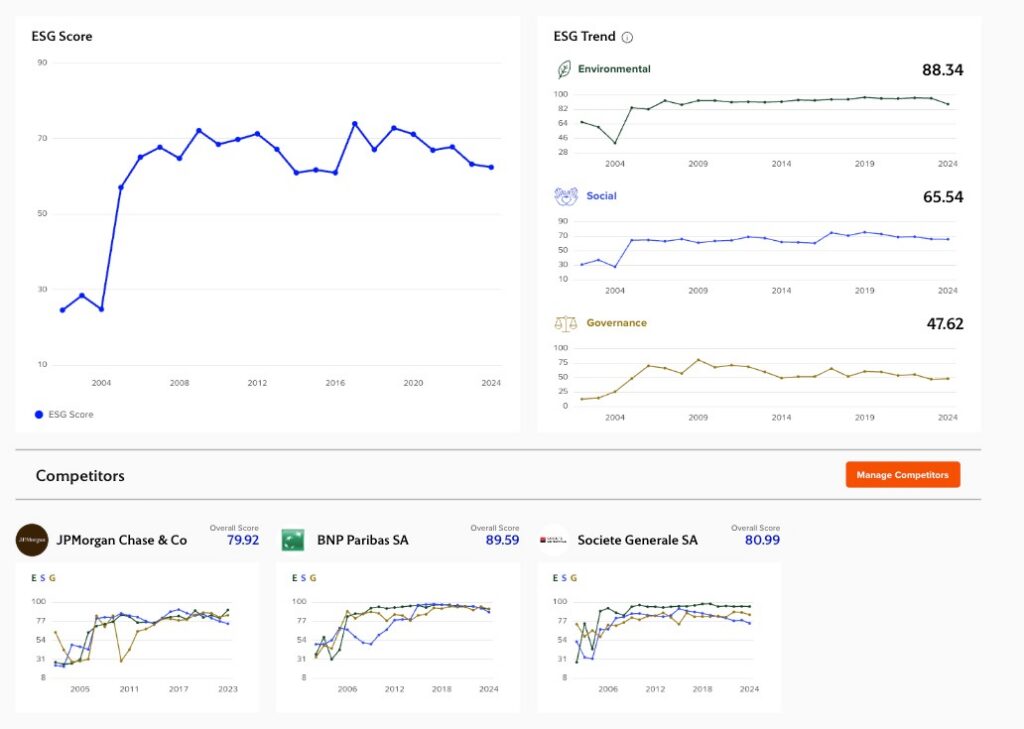The height and width of the screenshot is (729, 1024).
Task: Open the Societe Generale SA name link
Action: pyautogui.click(x=637, y=540)
